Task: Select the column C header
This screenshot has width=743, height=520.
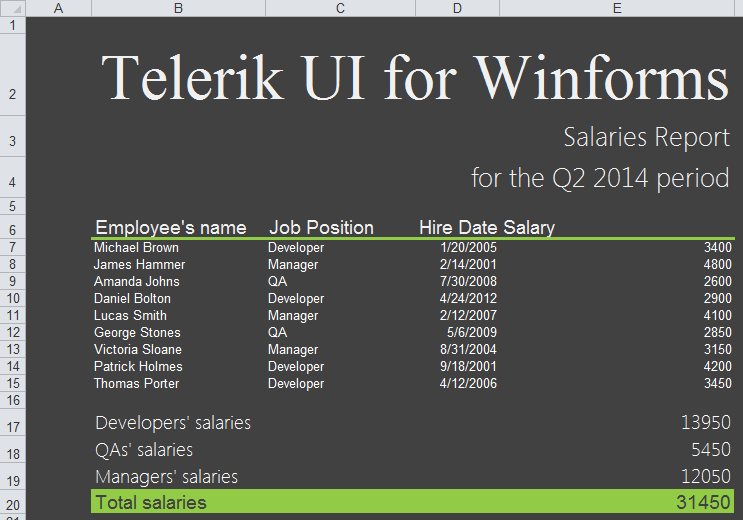Action: [x=340, y=8]
